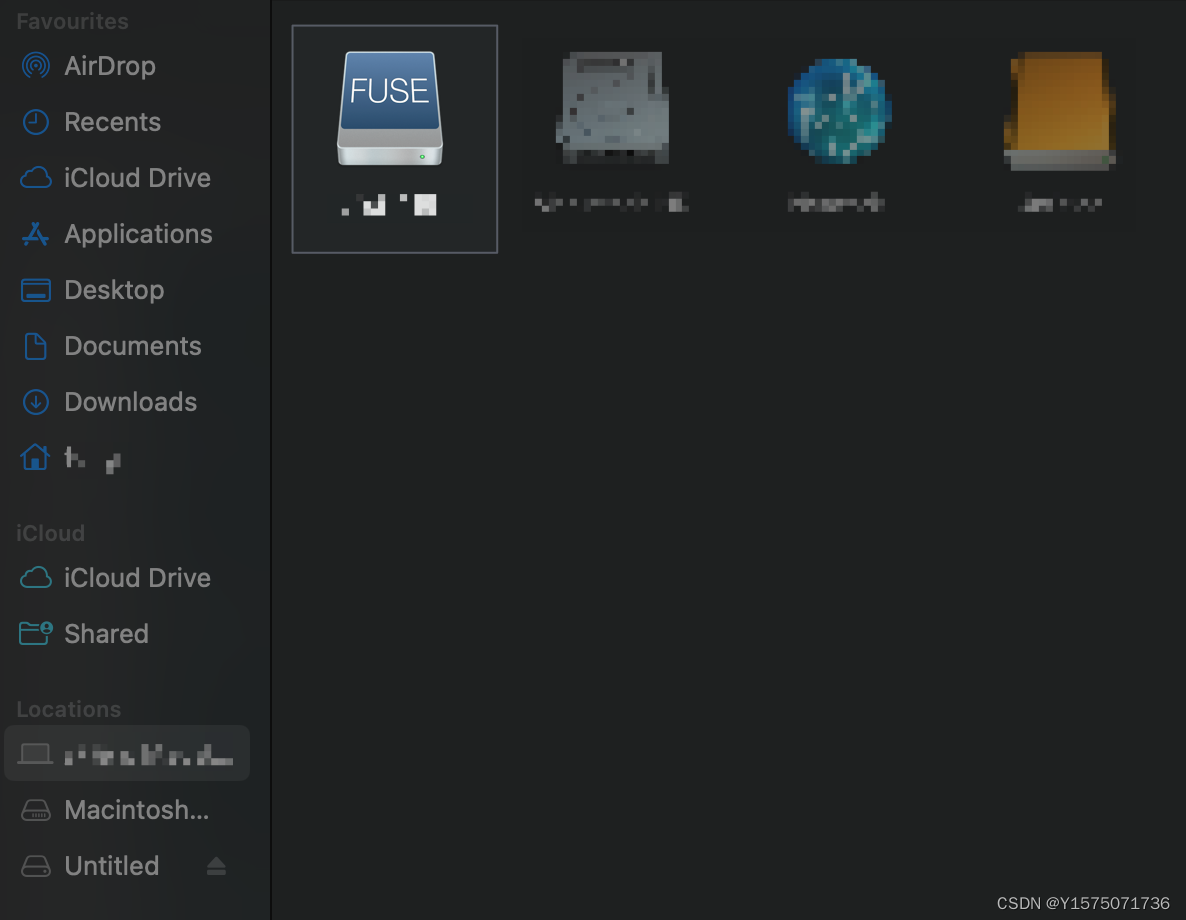This screenshot has height=920, width=1186.
Task: Click the Macintosh hard drive icon
Action: (x=36, y=810)
